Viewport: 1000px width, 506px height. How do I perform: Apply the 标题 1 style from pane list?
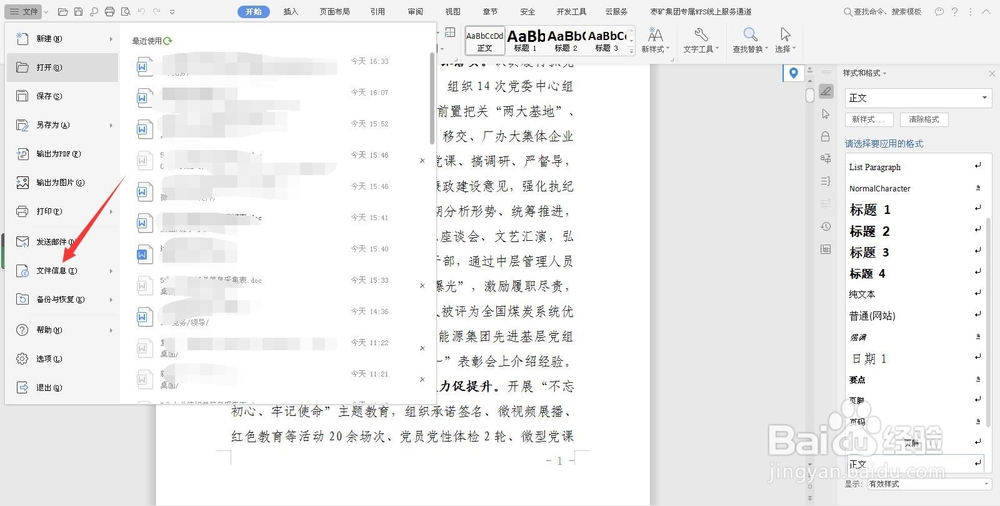917,209
